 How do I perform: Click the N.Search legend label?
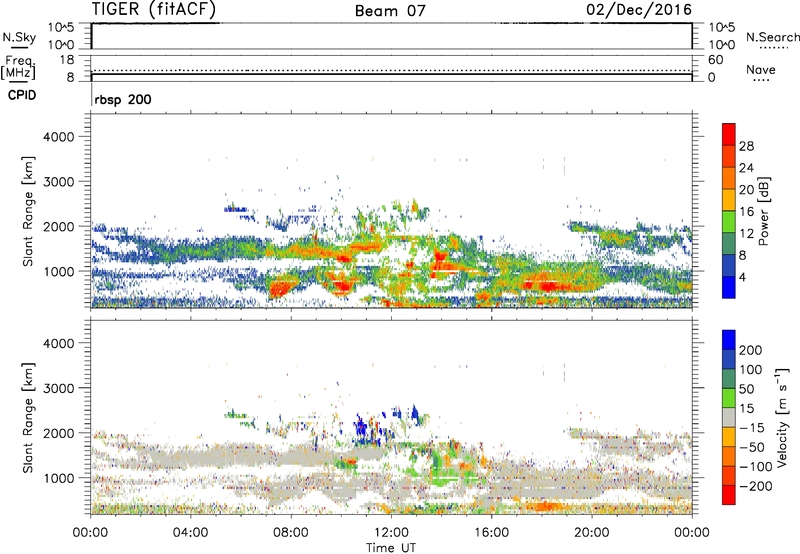[772, 37]
